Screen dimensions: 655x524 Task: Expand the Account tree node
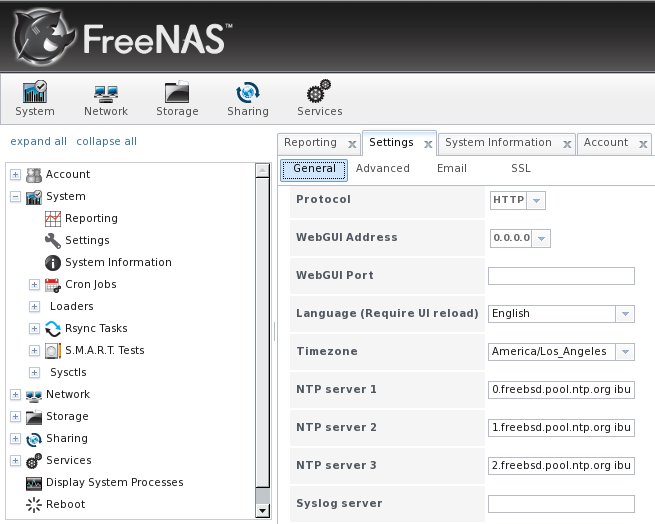pos(15,174)
